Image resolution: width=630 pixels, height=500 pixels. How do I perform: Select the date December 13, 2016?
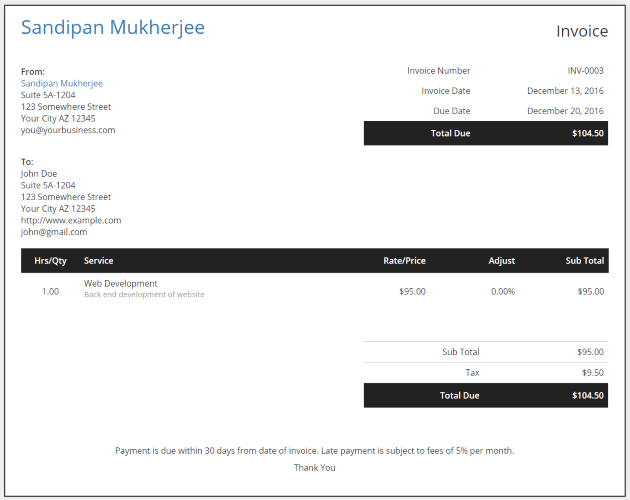(x=565, y=91)
